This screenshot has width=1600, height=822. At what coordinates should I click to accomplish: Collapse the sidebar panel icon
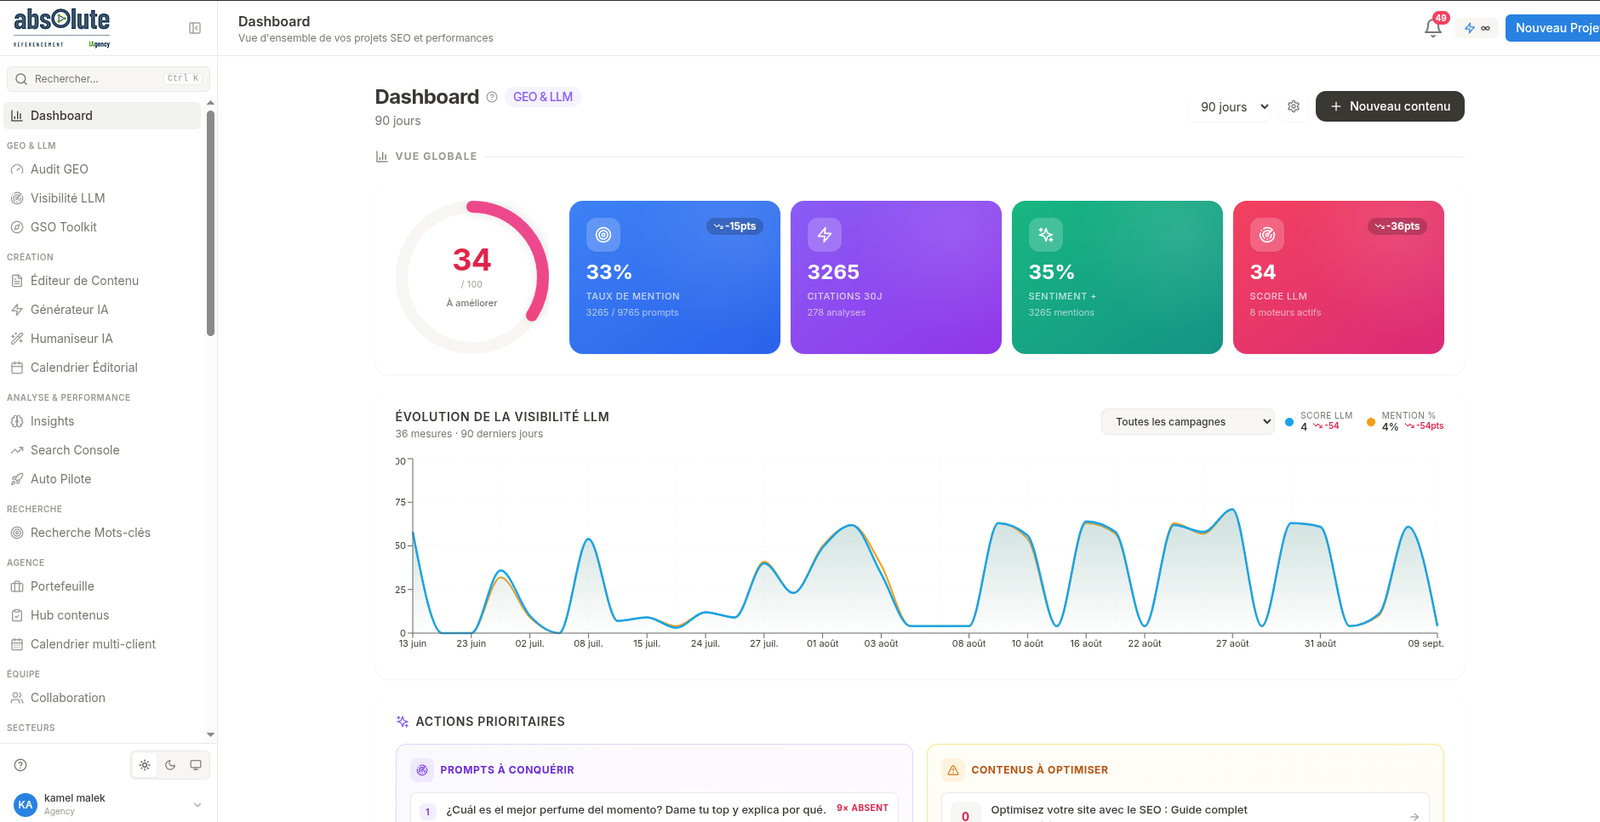[x=195, y=28]
